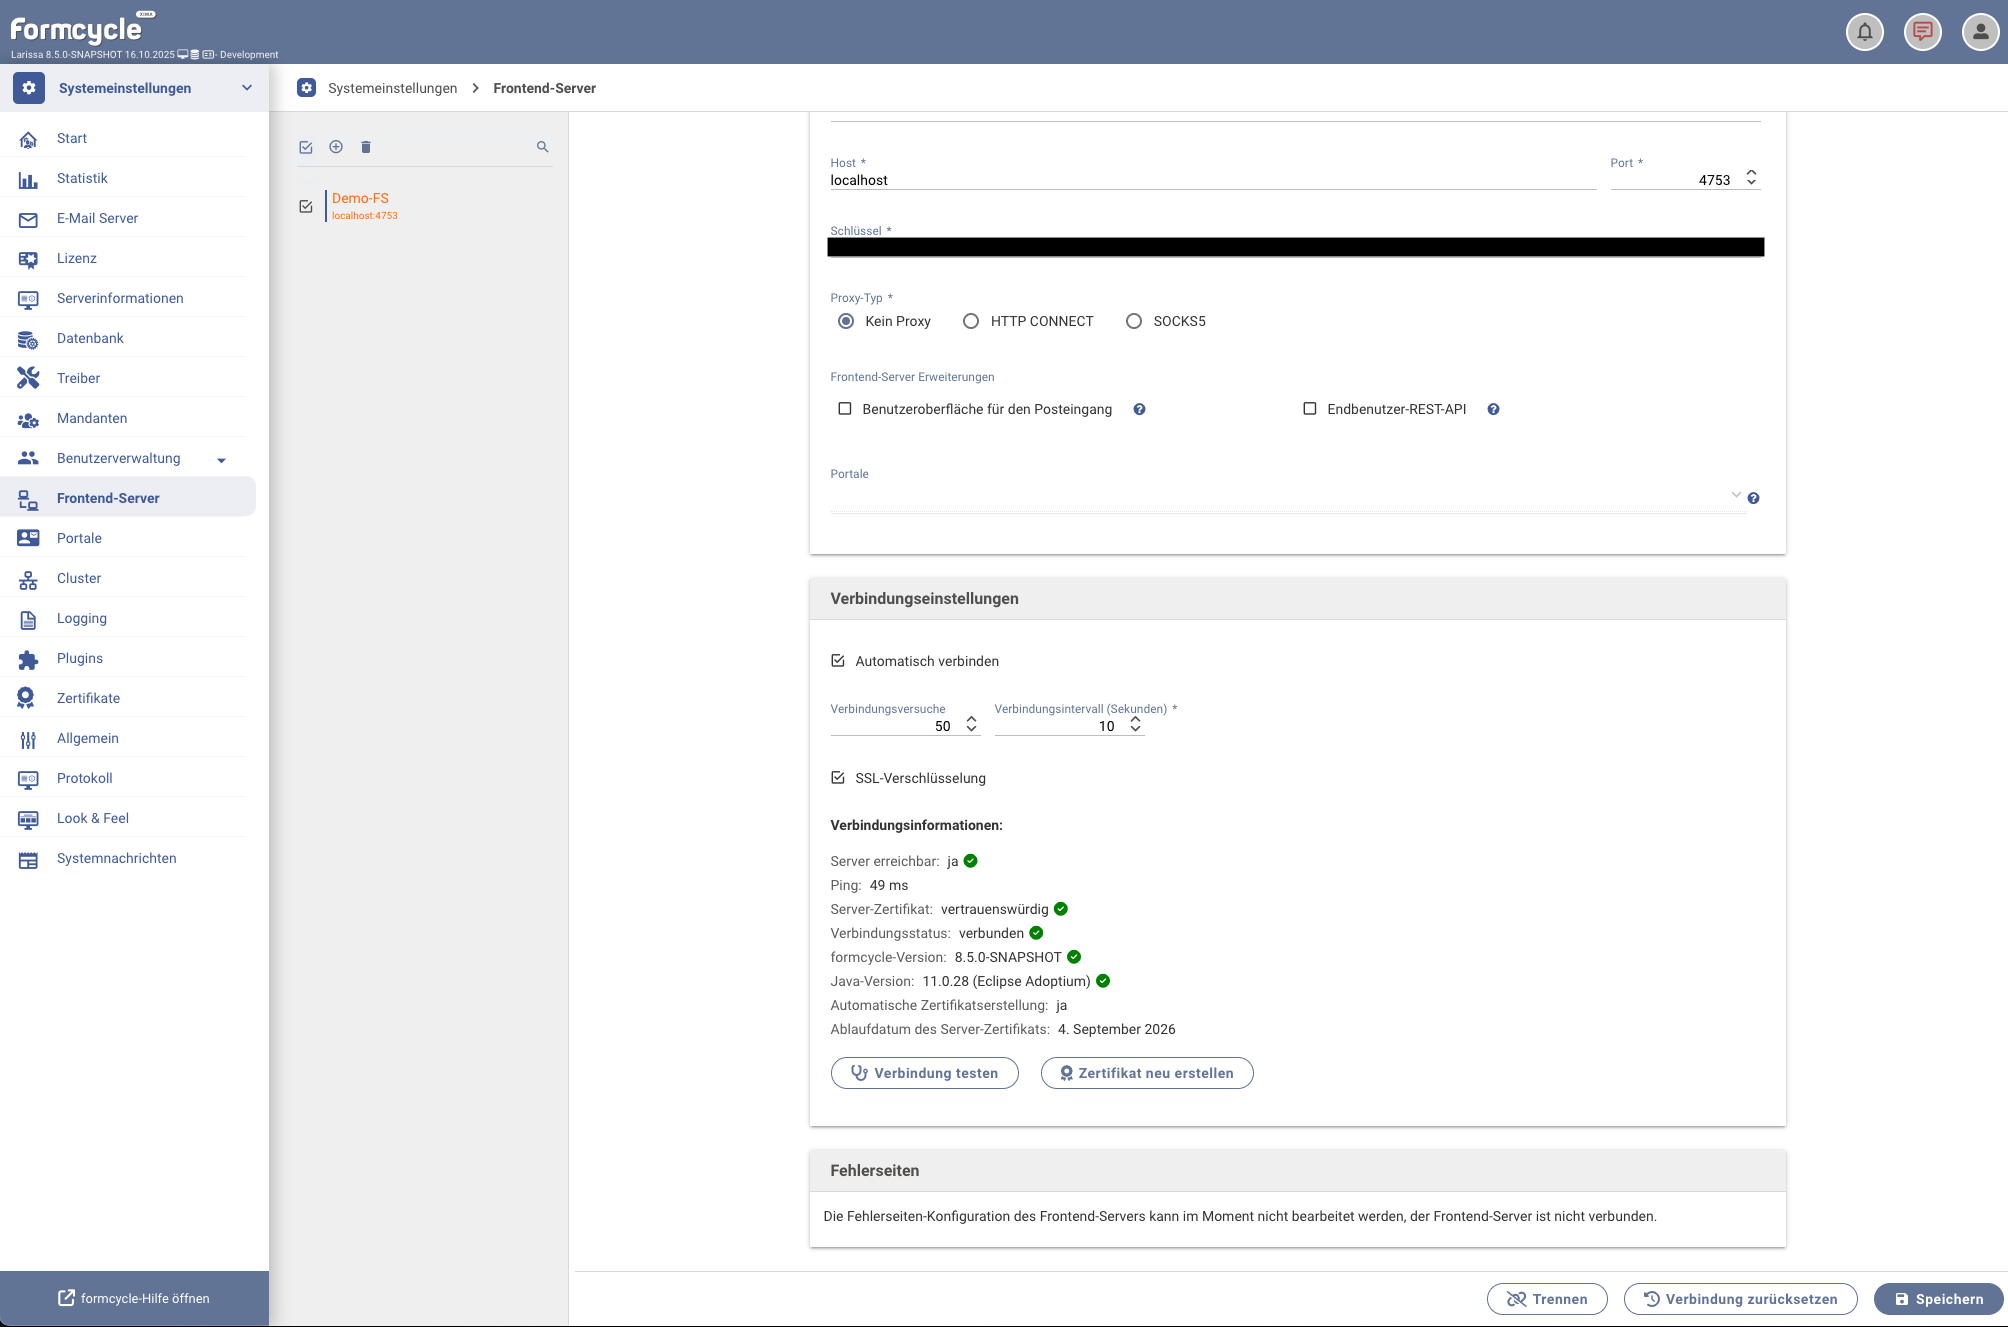Image resolution: width=2008 pixels, height=1327 pixels.
Task: Open the Zertifikate menu item
Action: point(88,698)
